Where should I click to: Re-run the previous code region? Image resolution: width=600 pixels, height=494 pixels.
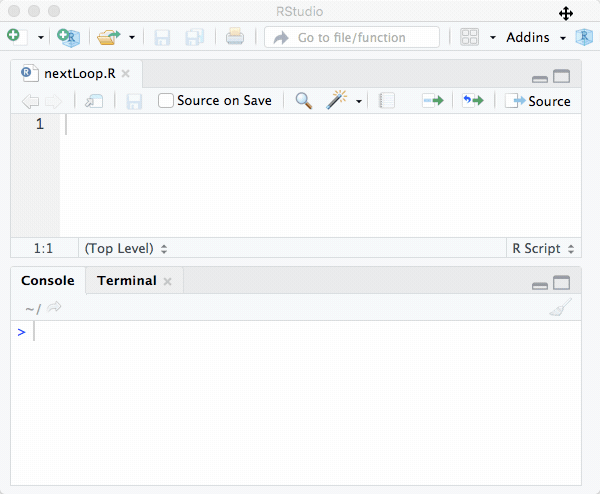click(x=473, y=101)
